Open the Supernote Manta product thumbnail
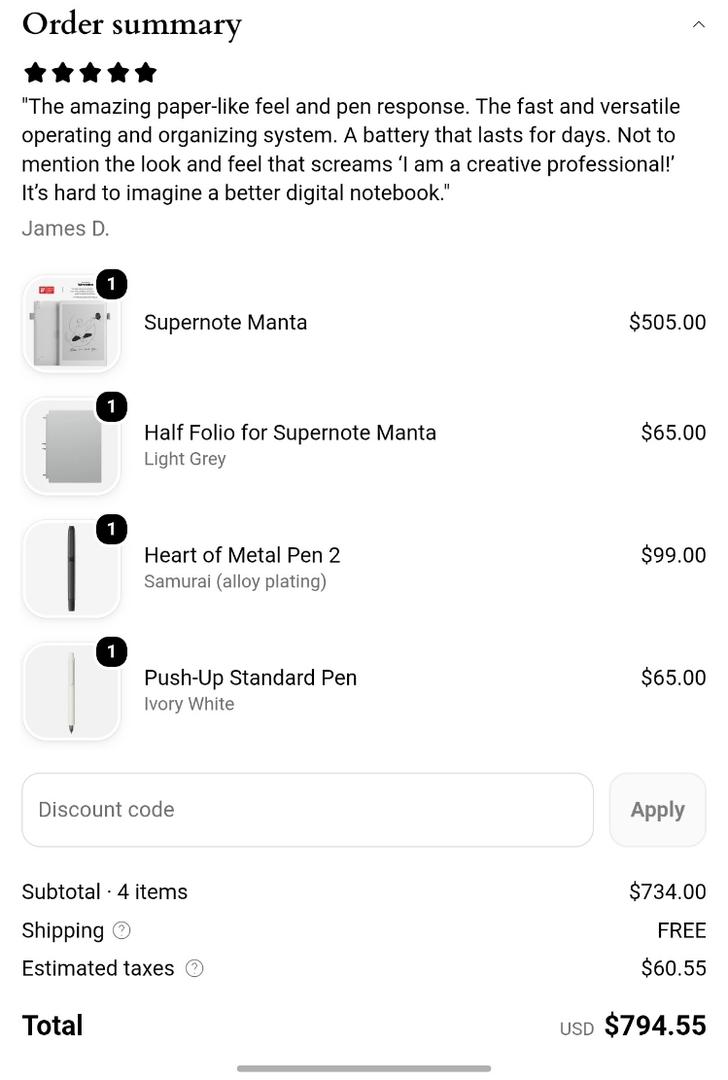The width and height of the screenshot is (728, 1080). (72, 323)
